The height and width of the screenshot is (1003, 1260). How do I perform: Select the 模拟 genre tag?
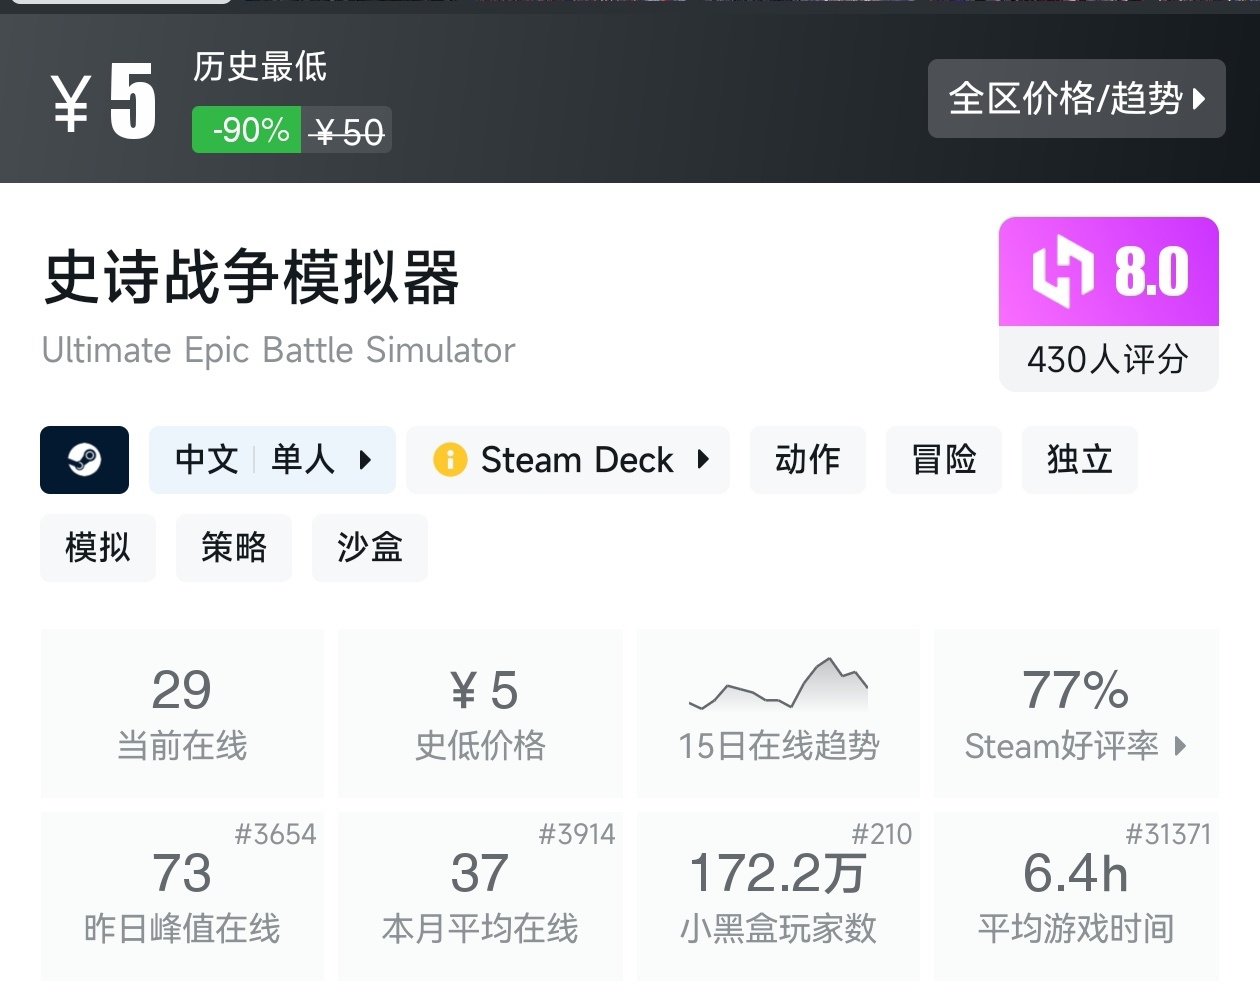pos(97,548)
